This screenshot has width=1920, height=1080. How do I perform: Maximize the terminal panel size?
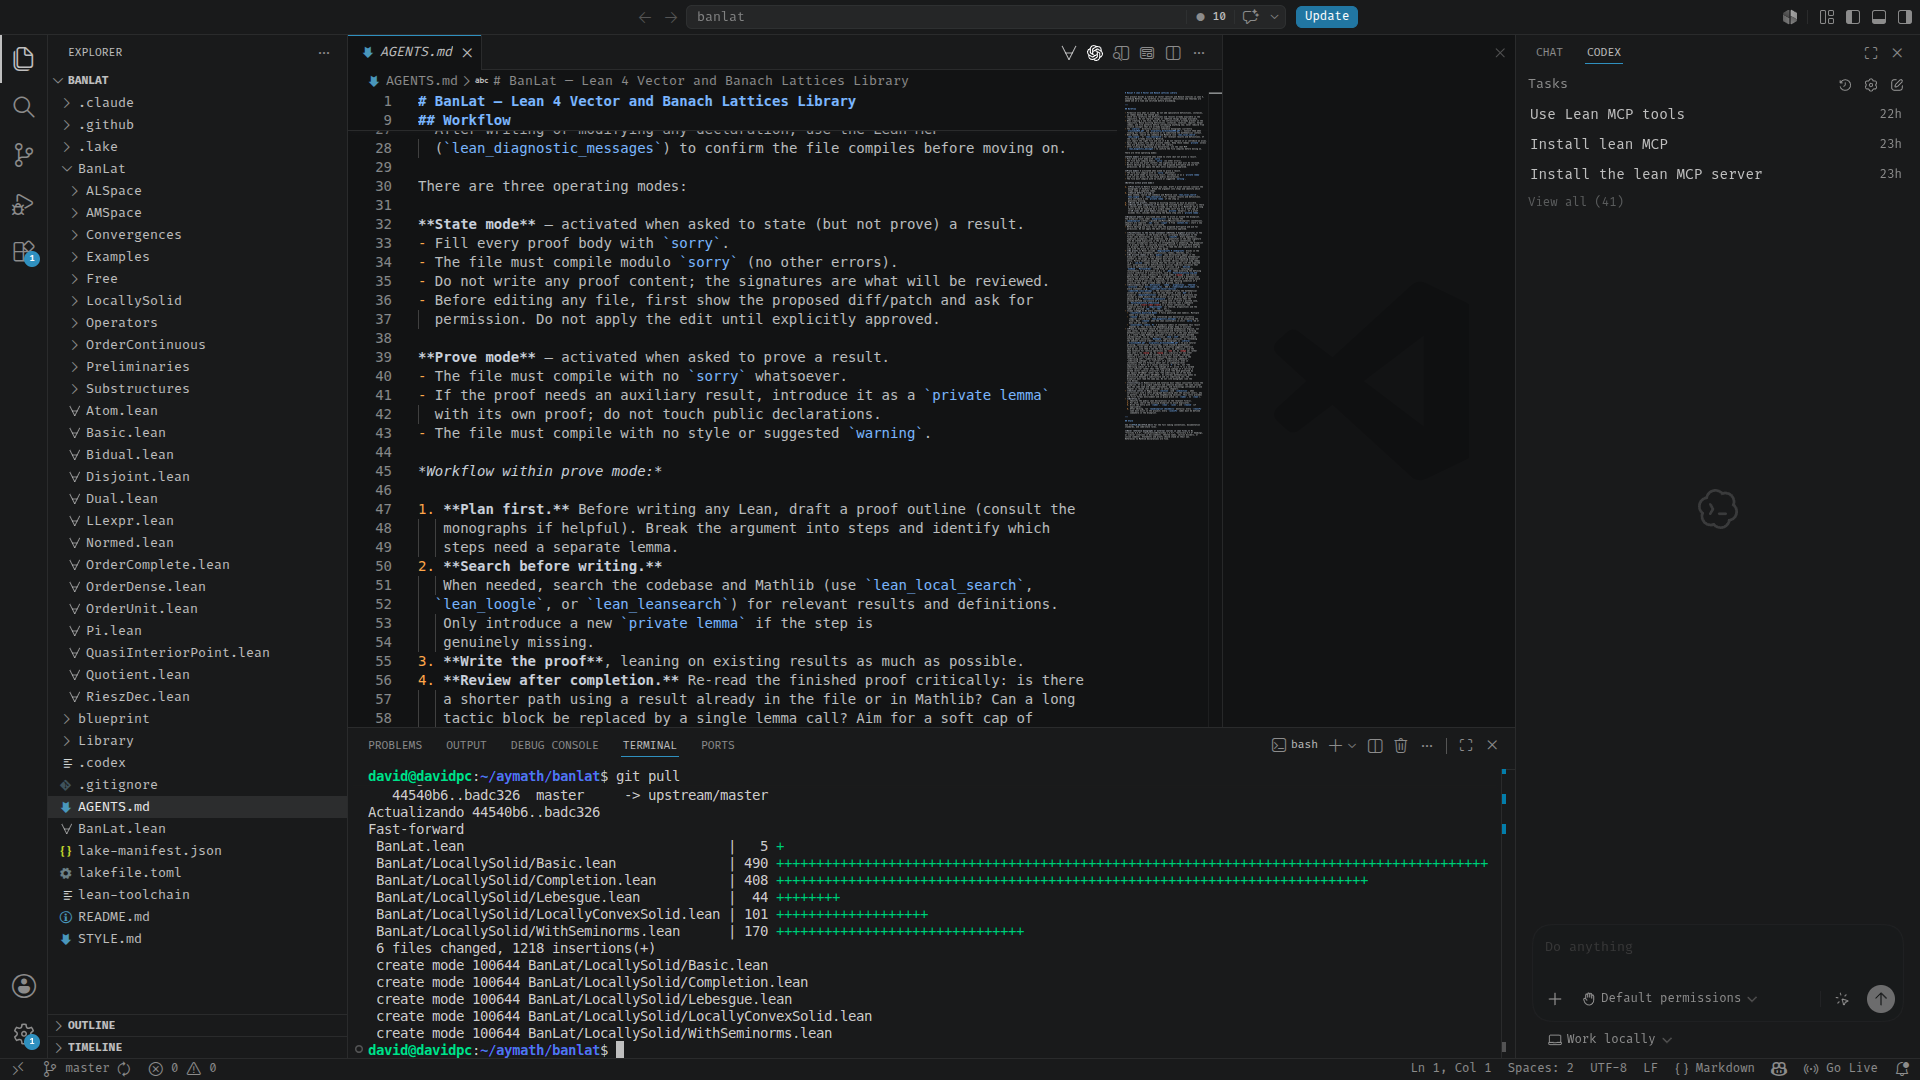[1466, 746]
